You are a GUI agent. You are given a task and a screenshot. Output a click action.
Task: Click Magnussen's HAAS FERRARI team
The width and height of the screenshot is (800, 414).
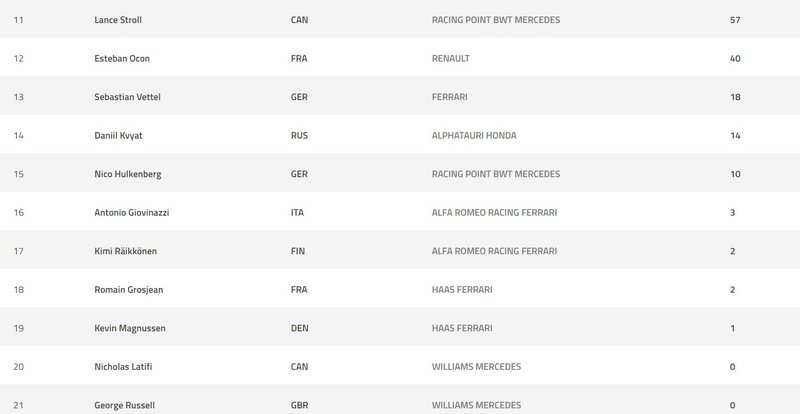[463, 329]
